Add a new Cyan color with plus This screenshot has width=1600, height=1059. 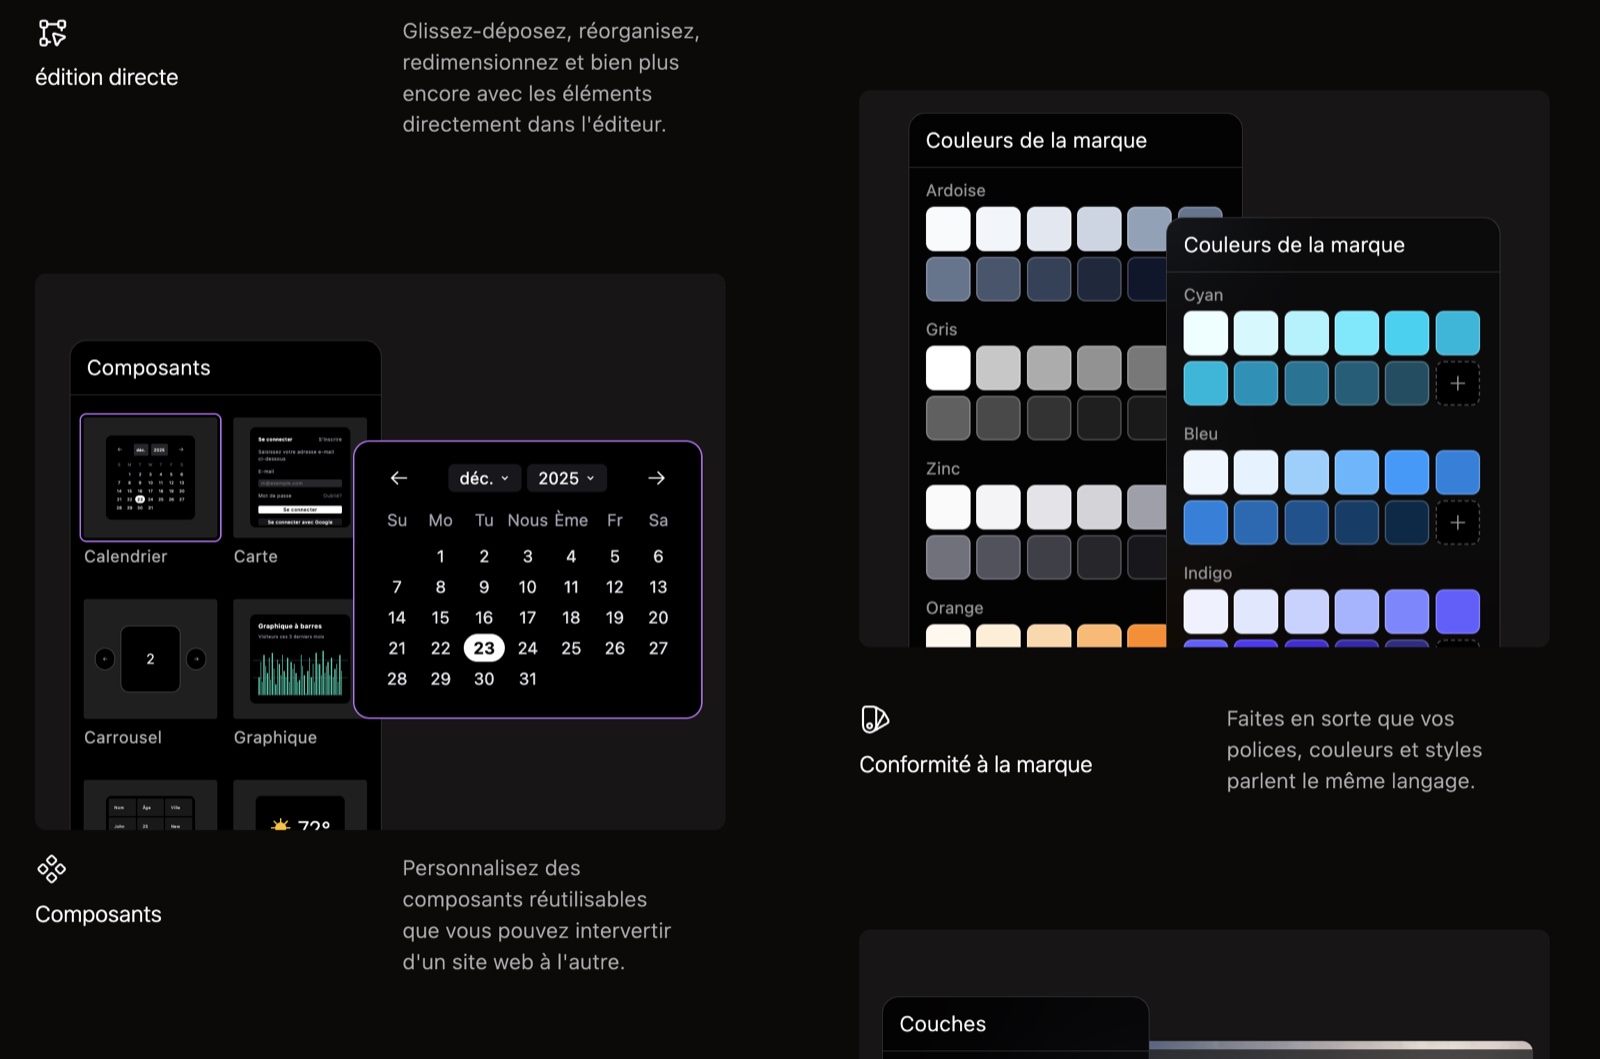click(x=1458, y=383)
